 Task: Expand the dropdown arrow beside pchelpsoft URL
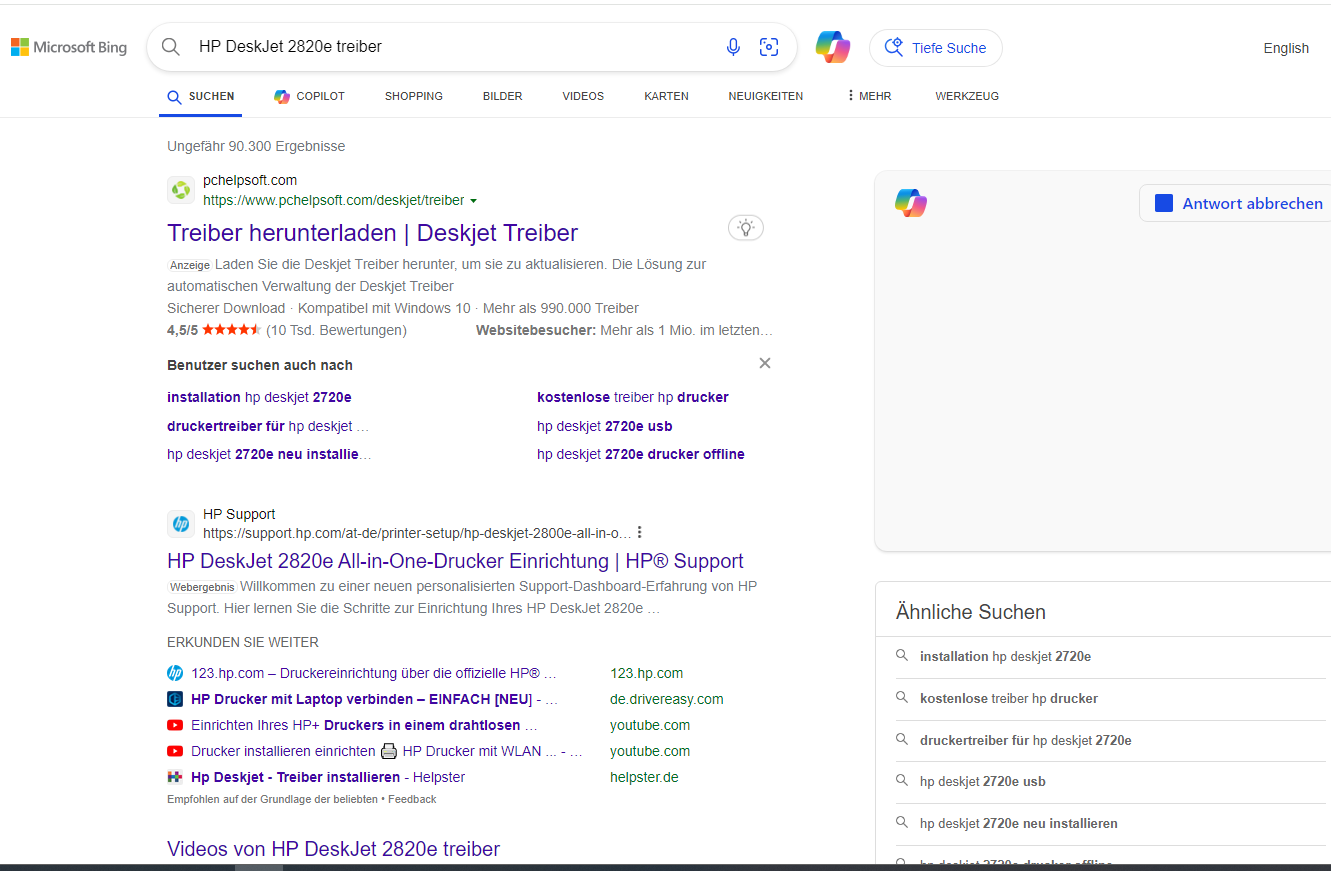point(473,201)
